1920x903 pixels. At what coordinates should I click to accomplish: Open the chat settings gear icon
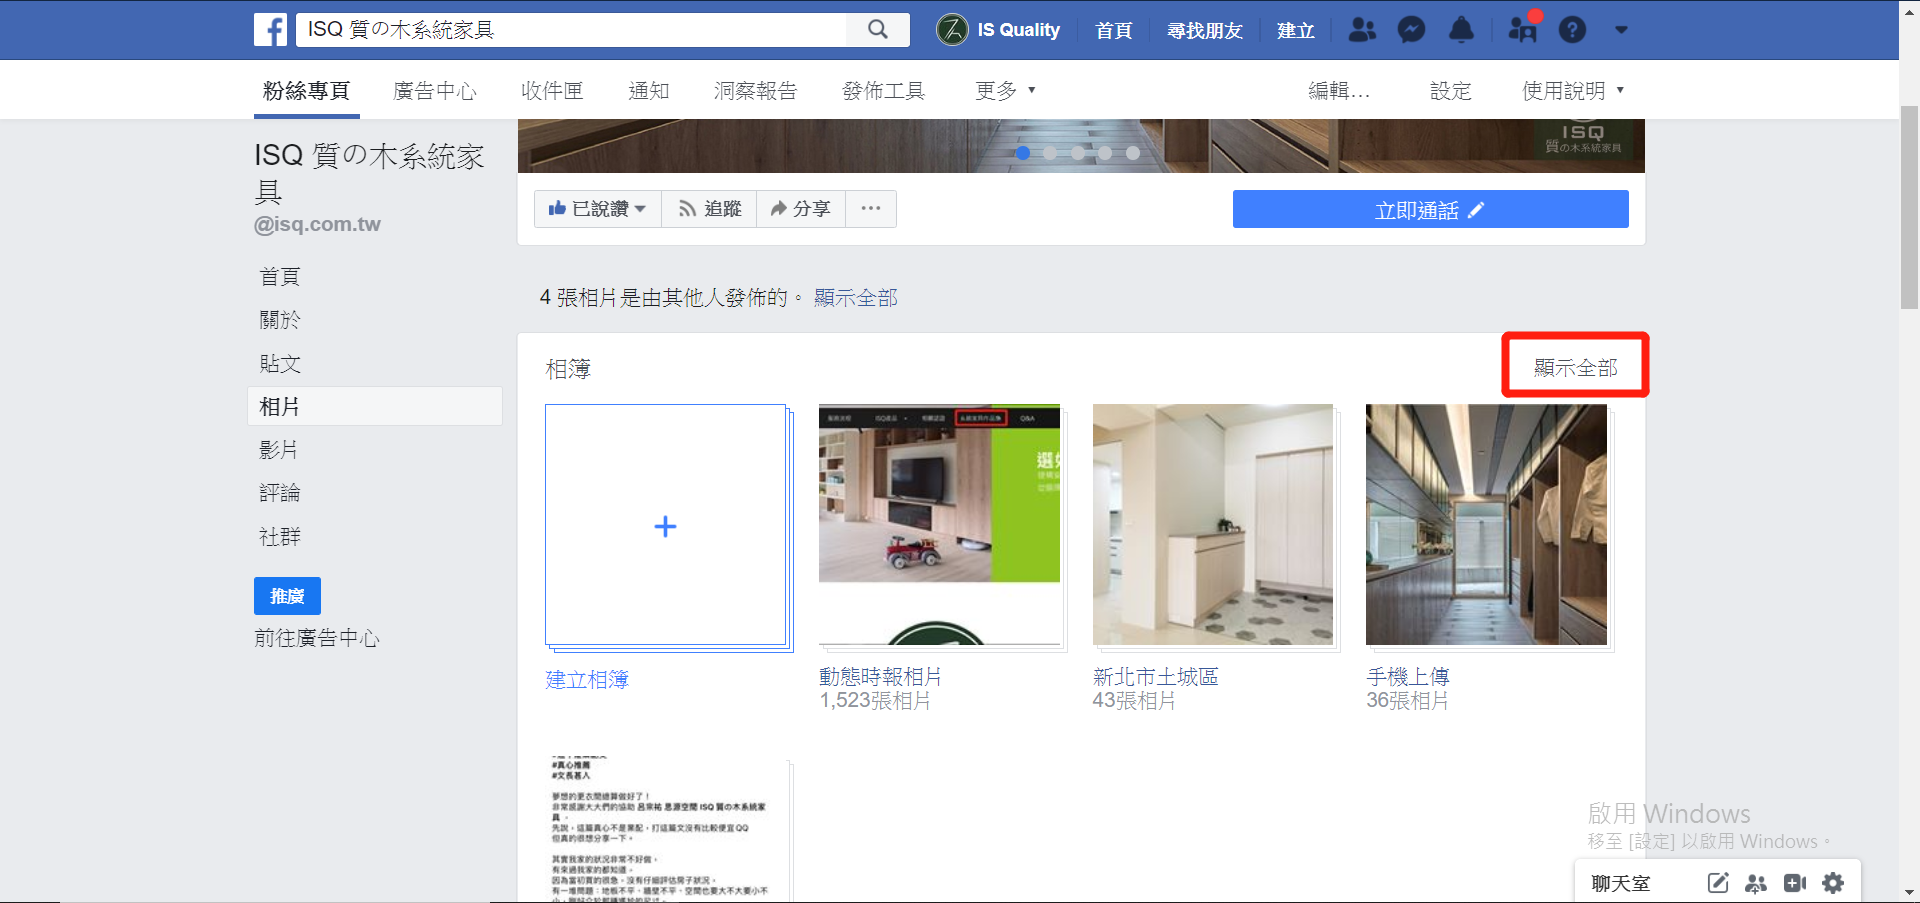coord(1833,883)
